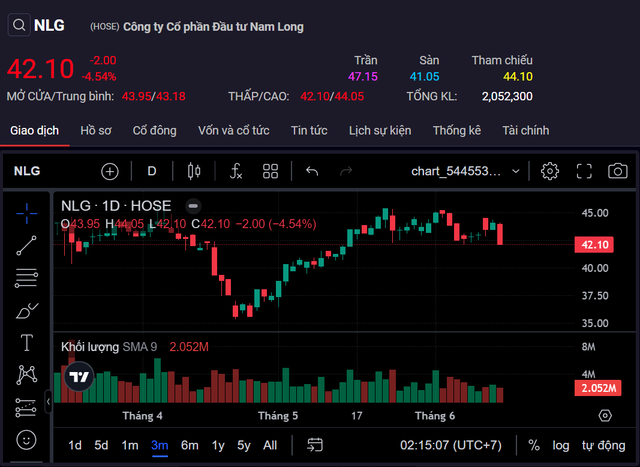Open chart settings gear icon
This screenshot has width=640, height=467.
click(550, 171)
